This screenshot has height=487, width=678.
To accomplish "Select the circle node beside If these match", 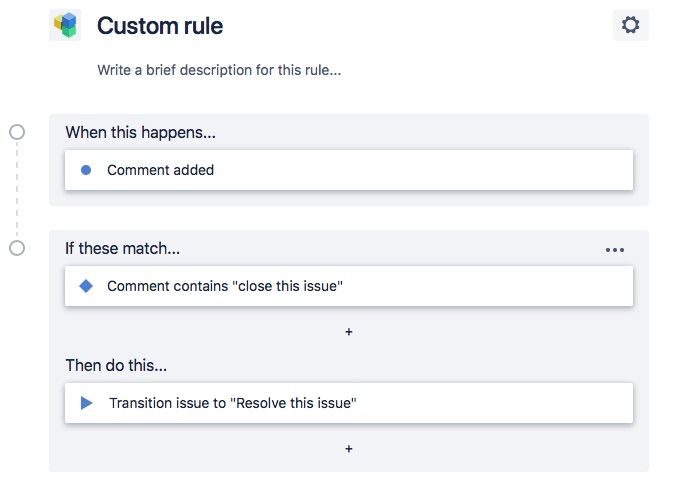I will click(17, 248).
